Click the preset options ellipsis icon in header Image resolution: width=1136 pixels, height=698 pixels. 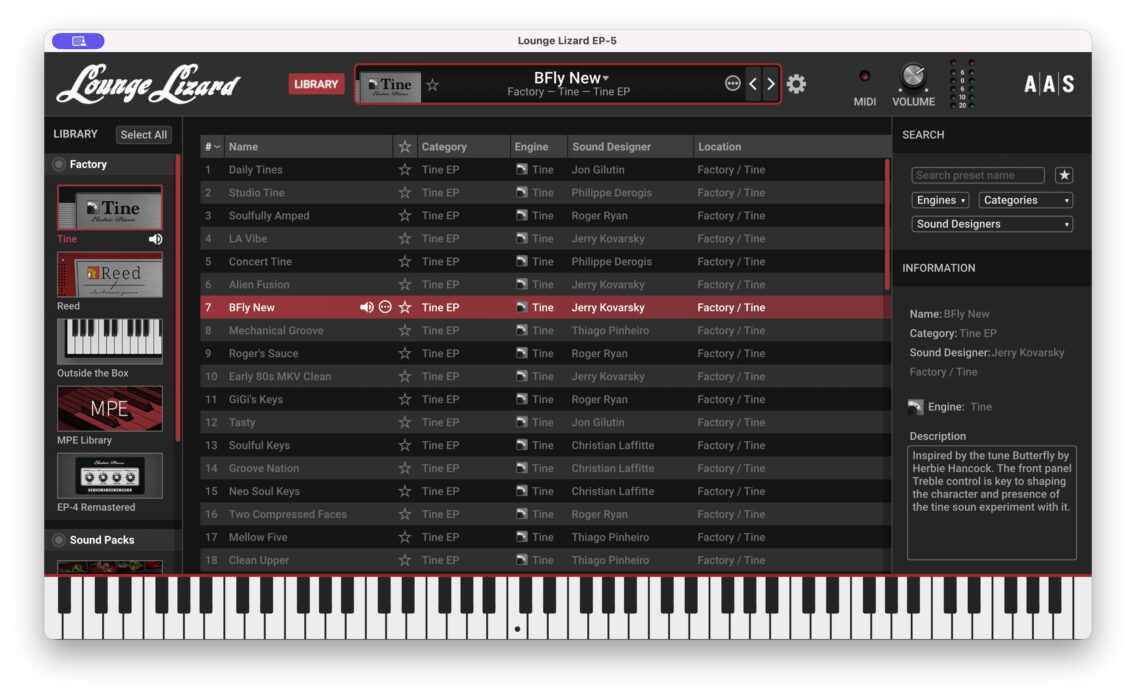(x=733, y=84)
